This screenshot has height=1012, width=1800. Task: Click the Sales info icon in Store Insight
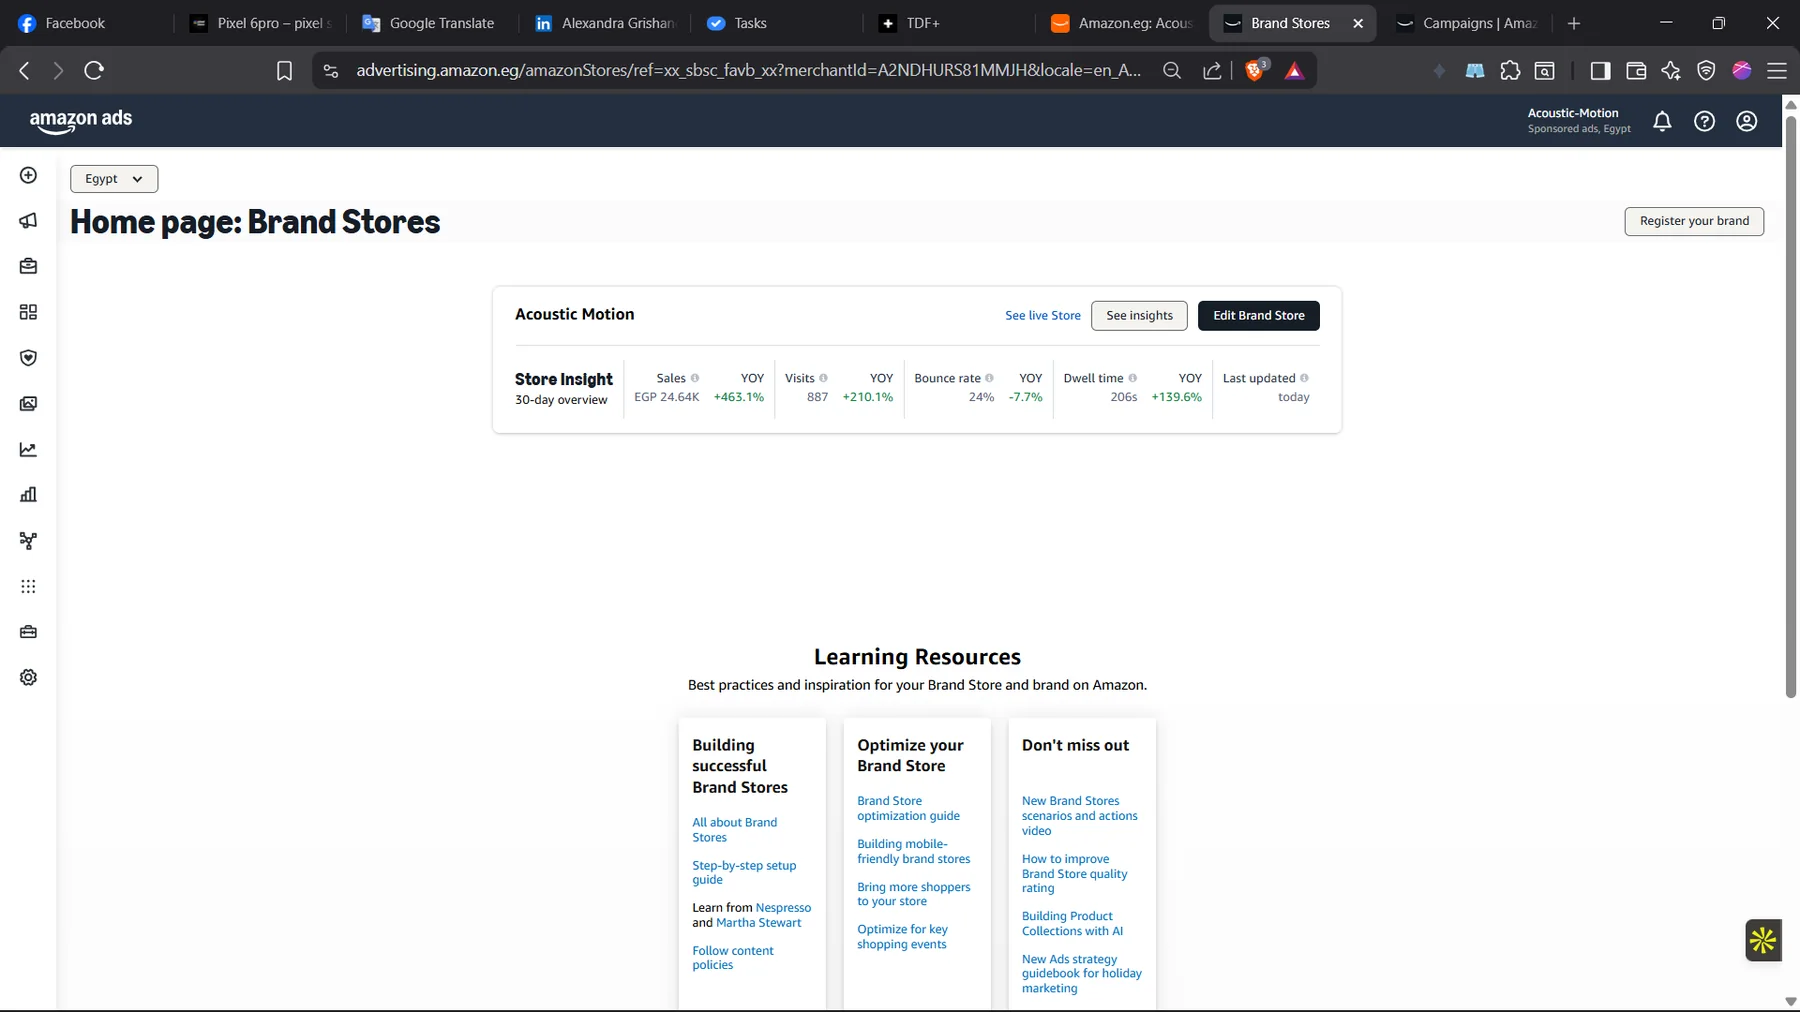tap(695, 378)
